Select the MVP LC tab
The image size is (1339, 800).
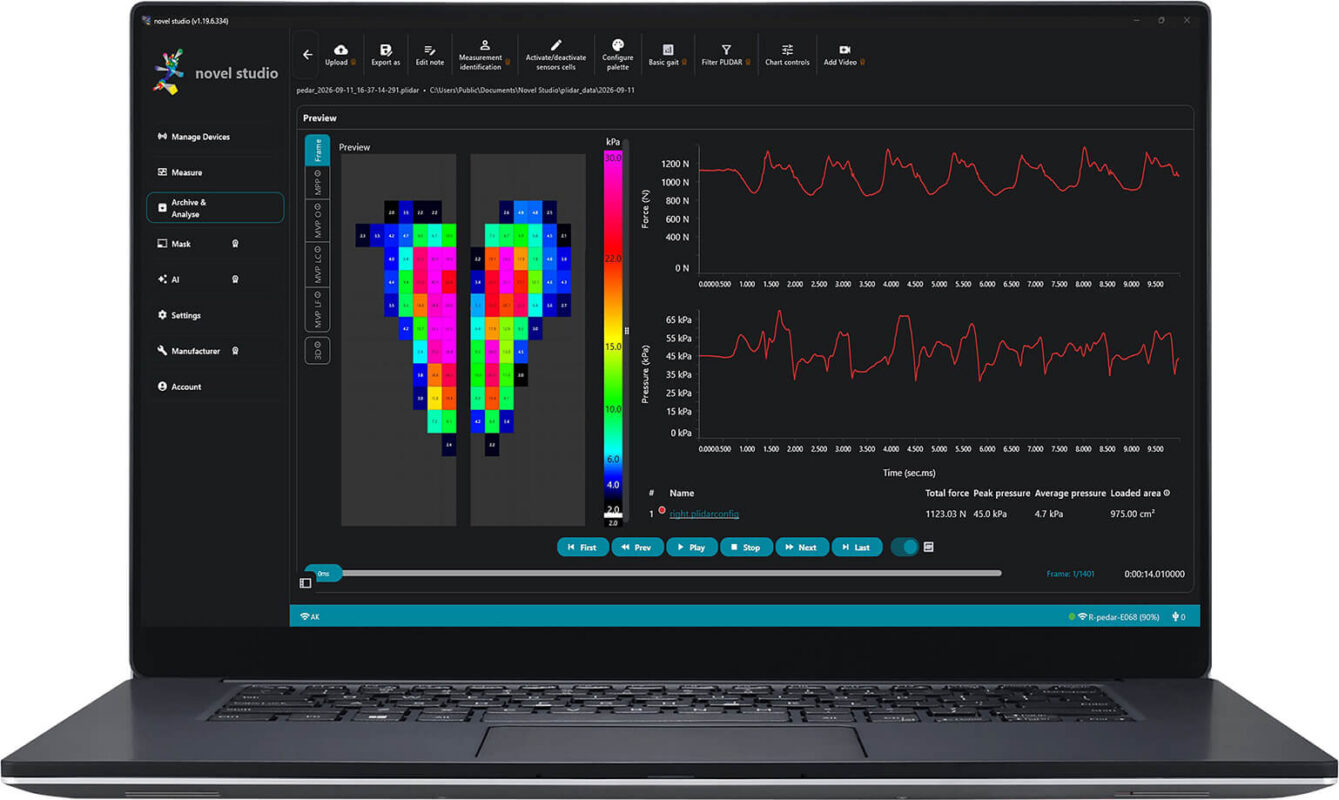pyautogui.click(x=317, y=265)
